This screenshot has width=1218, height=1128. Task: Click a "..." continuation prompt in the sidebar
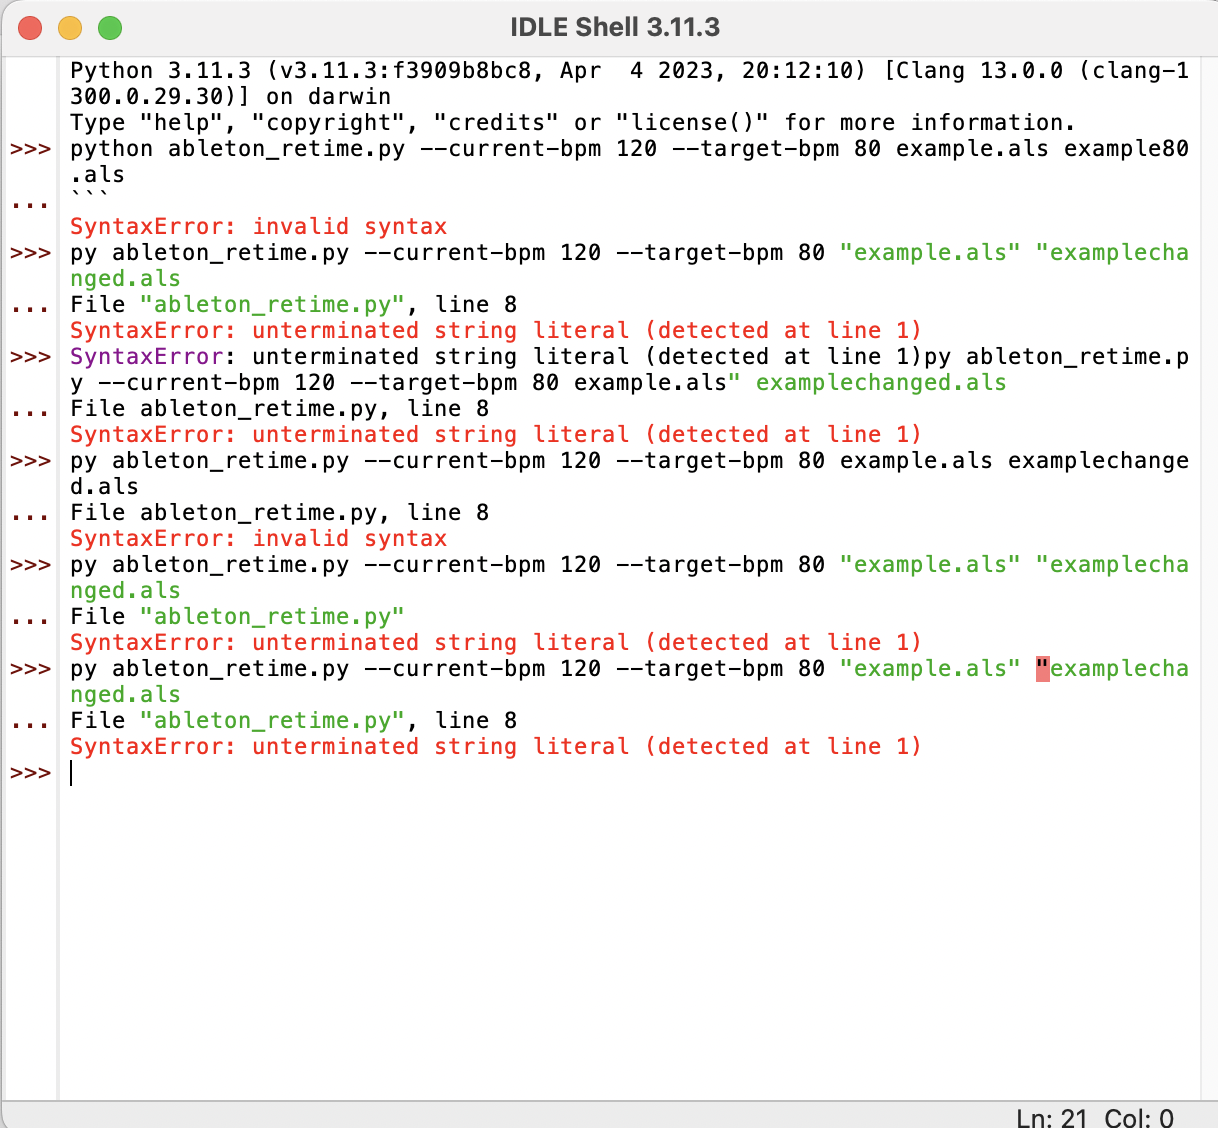point(31,200)
